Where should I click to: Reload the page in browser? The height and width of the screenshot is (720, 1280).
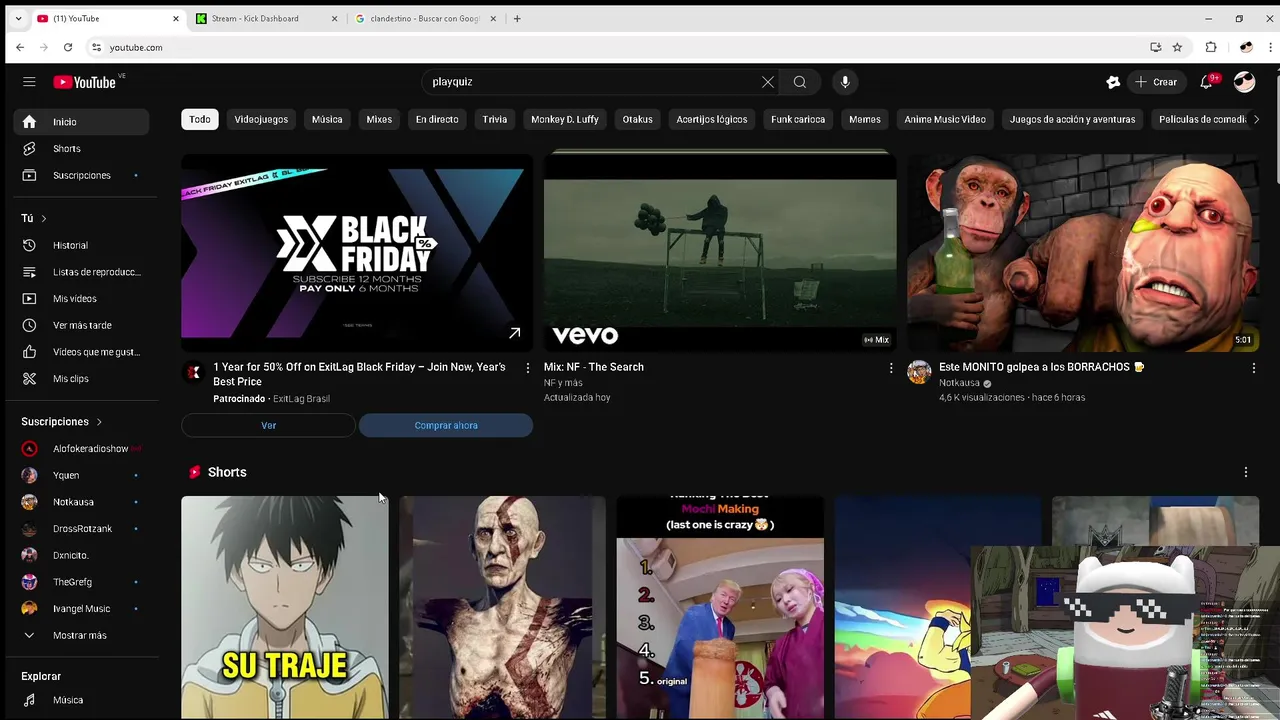(x=68, y=47)
